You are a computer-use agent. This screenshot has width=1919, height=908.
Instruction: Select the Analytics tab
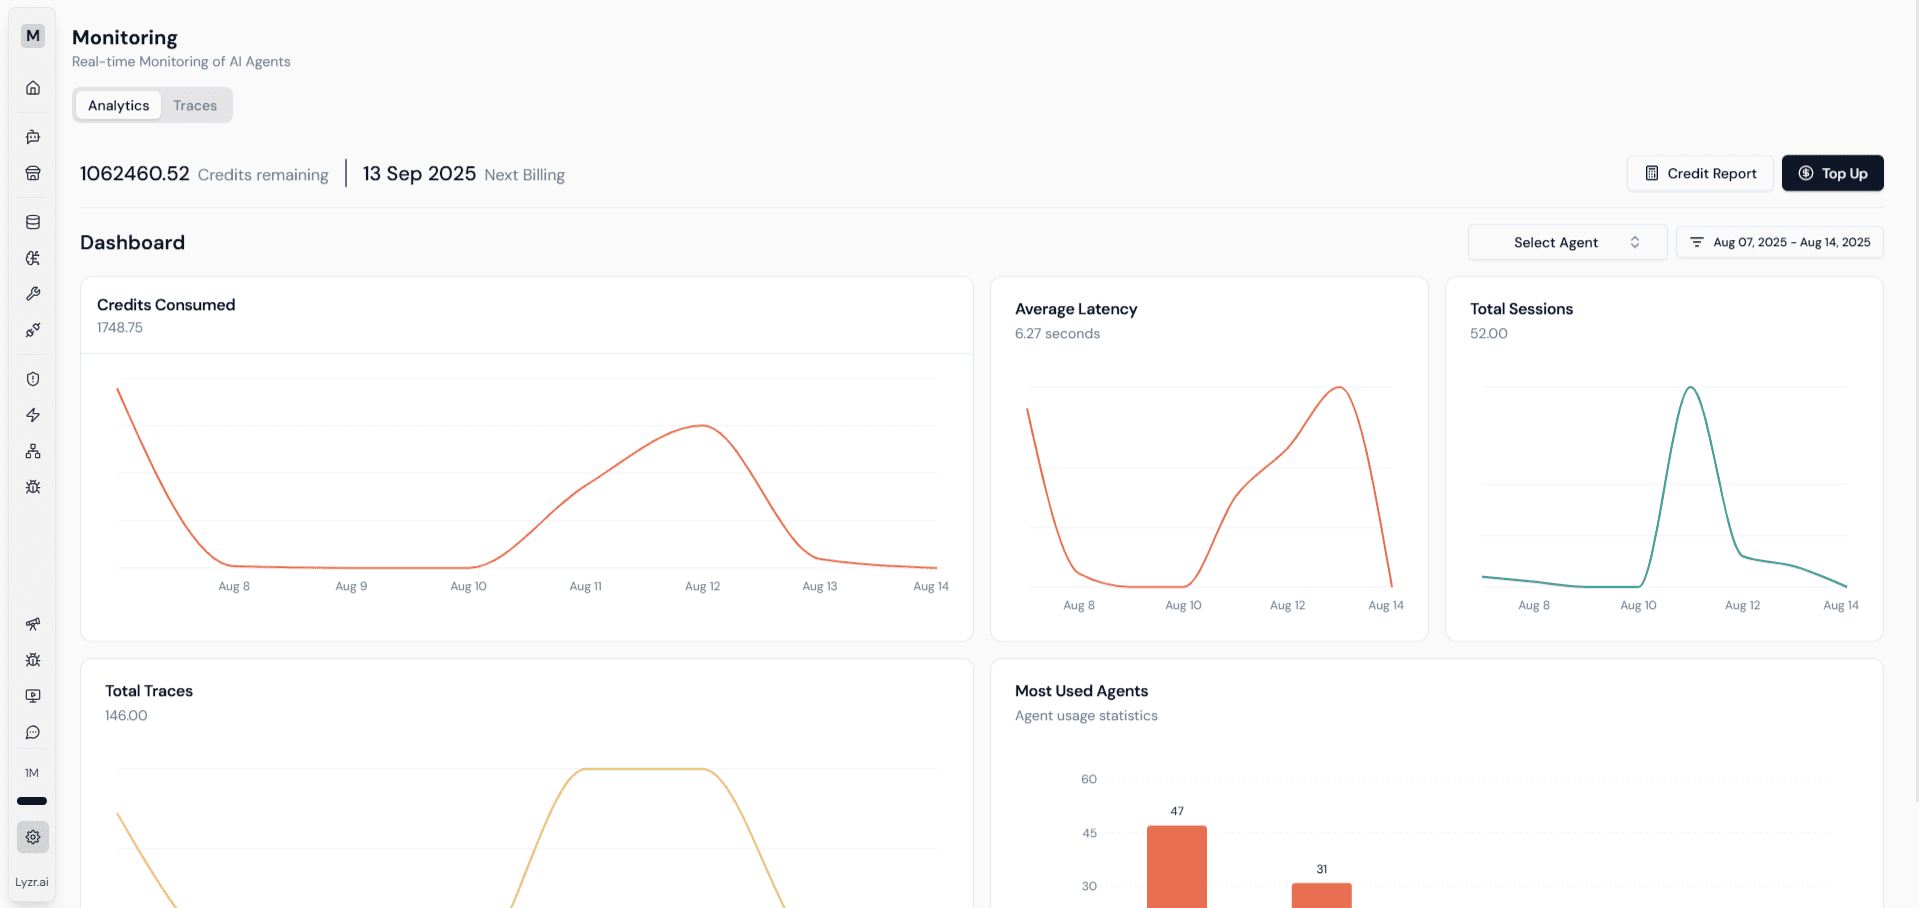(x=118, y=105)
